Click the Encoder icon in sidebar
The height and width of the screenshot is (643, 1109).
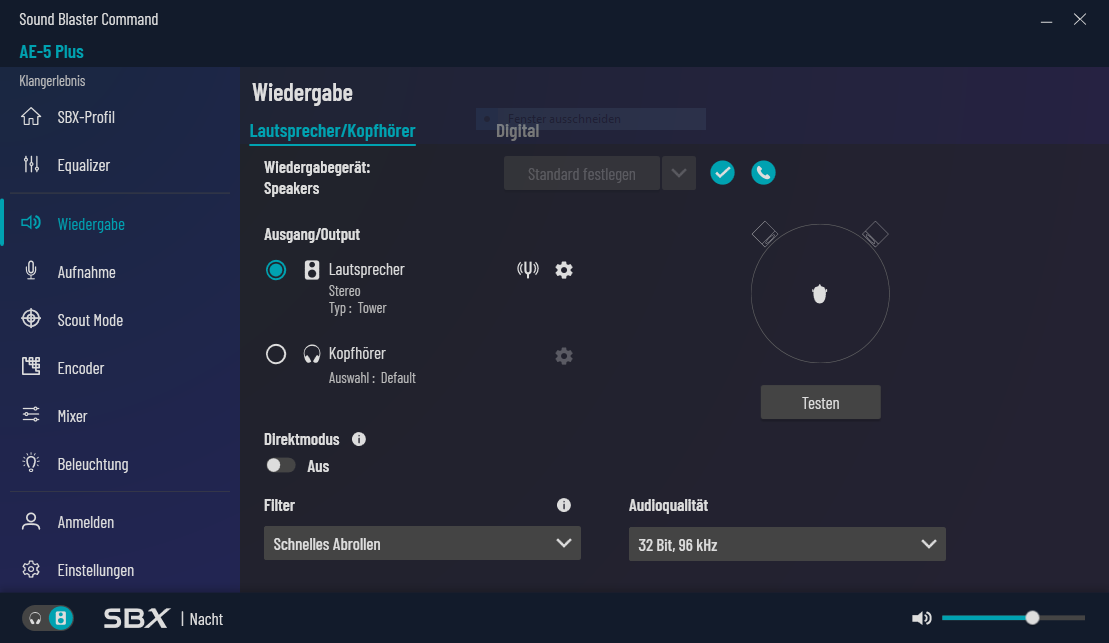pos(31,366)
